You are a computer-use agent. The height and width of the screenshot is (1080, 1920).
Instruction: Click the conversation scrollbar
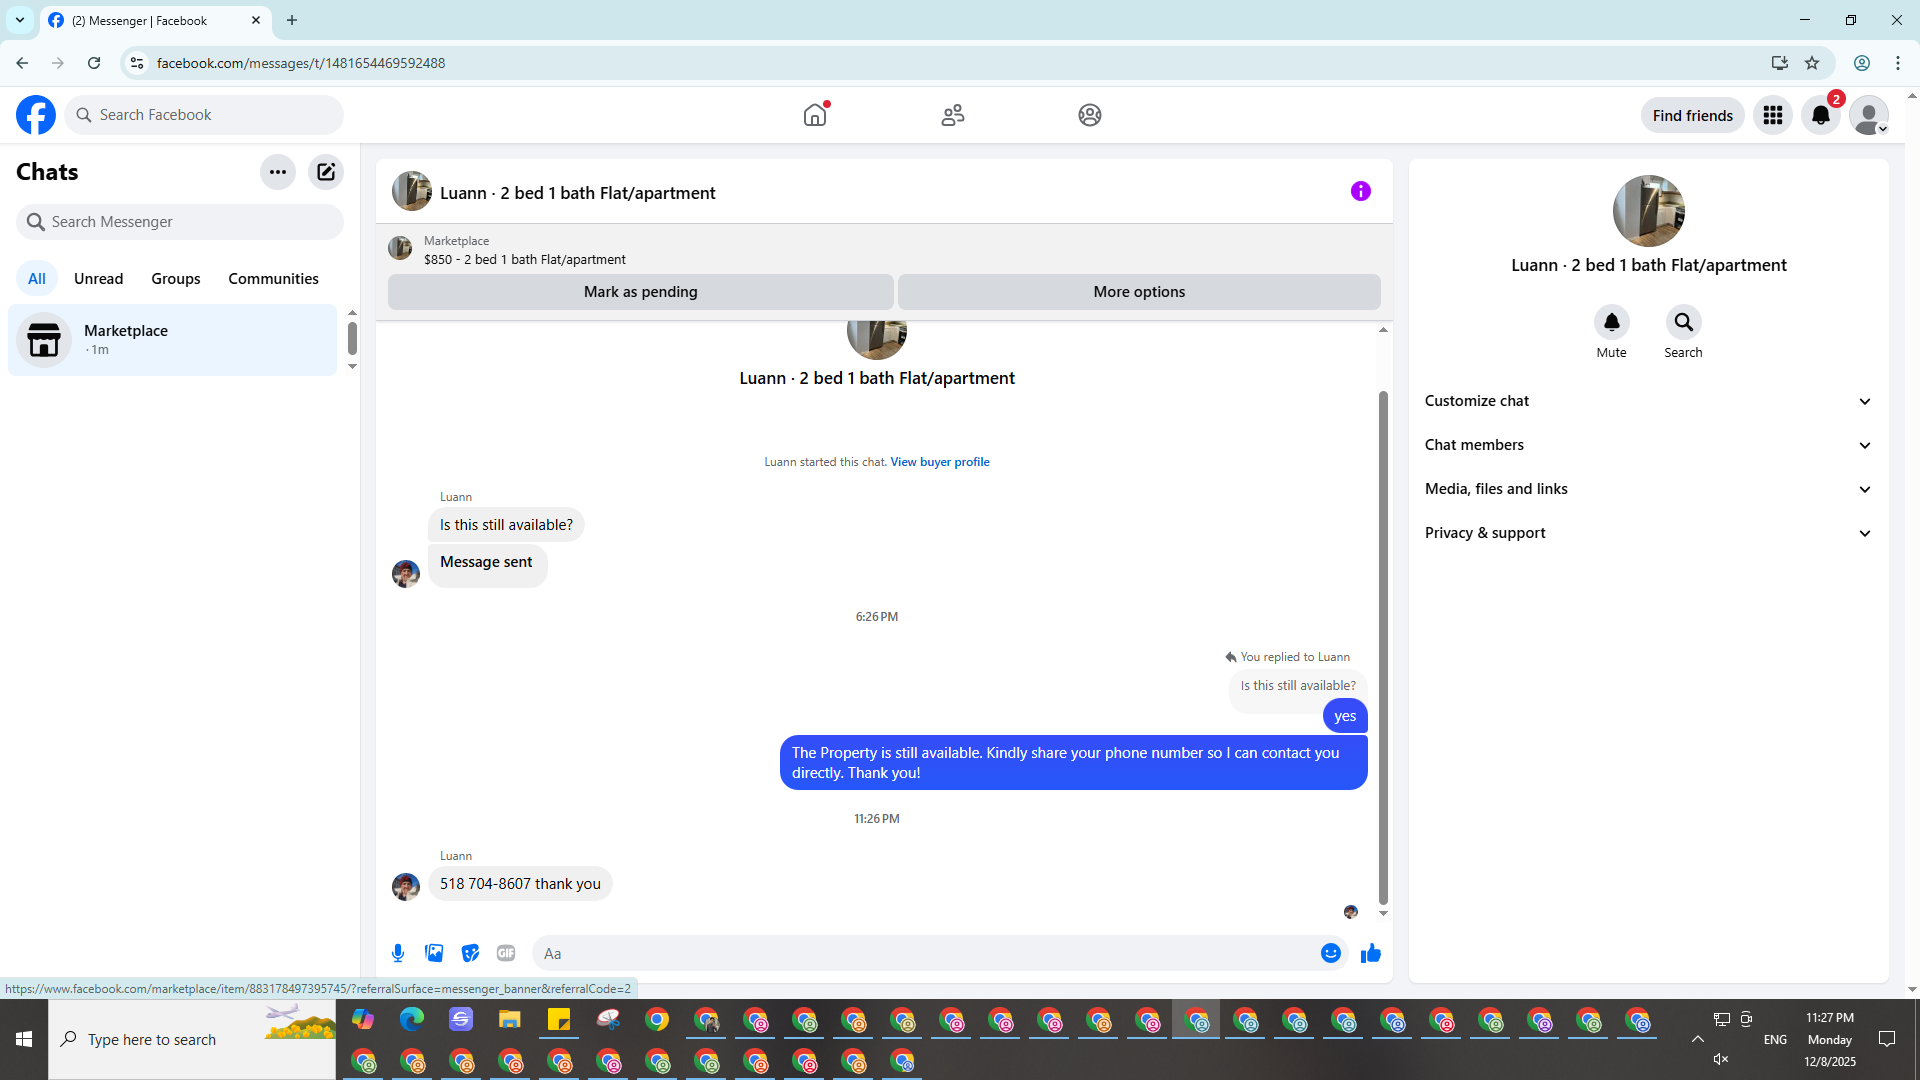[1383, 648]
